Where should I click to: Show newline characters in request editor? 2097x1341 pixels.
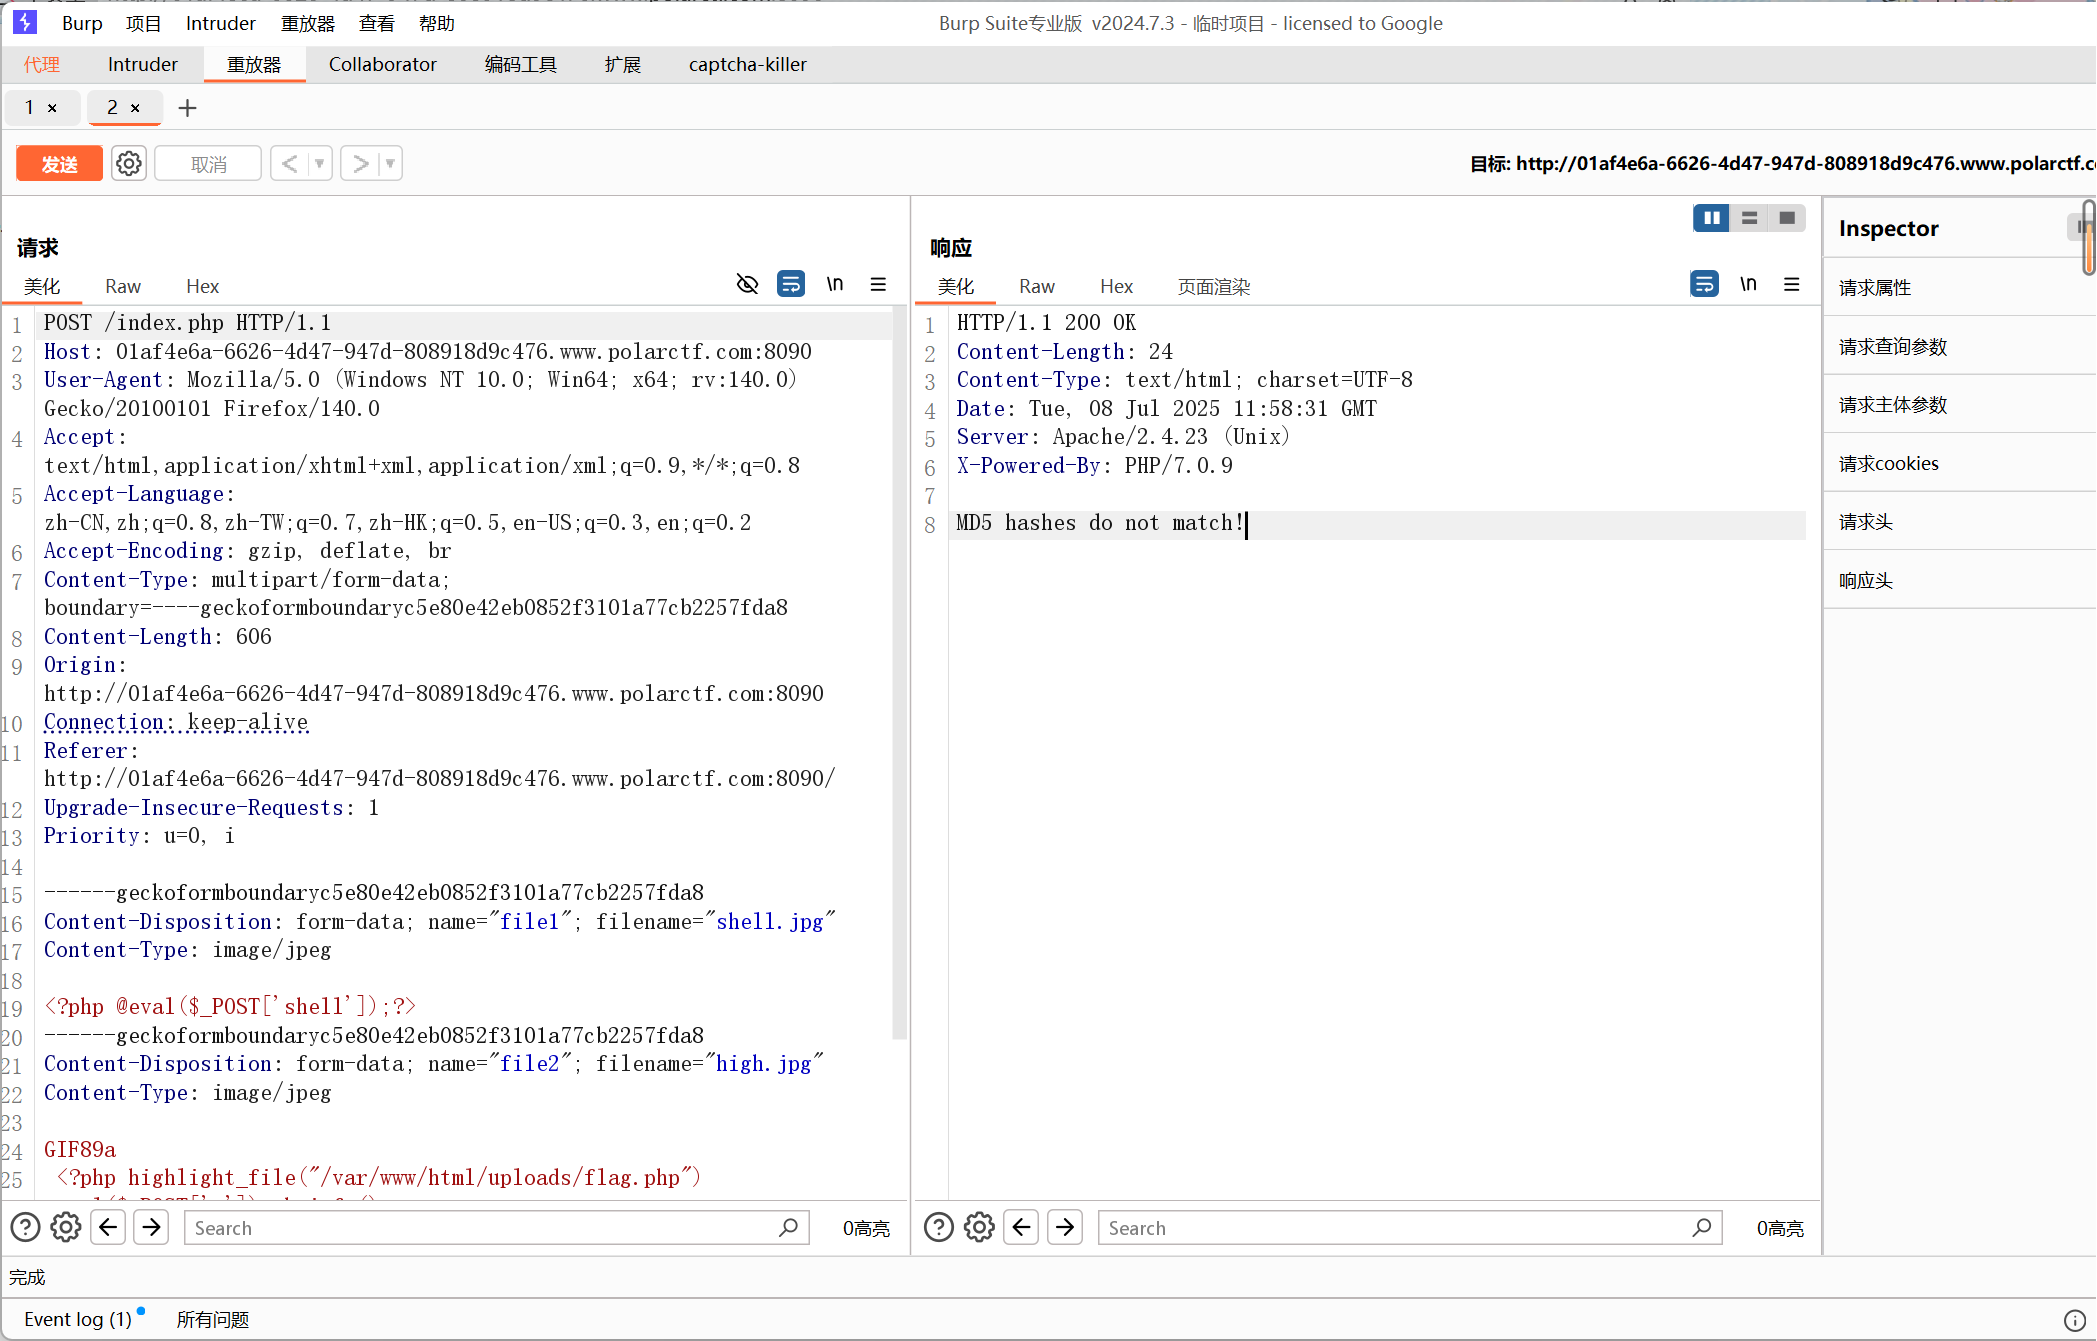tap(834, 285)
